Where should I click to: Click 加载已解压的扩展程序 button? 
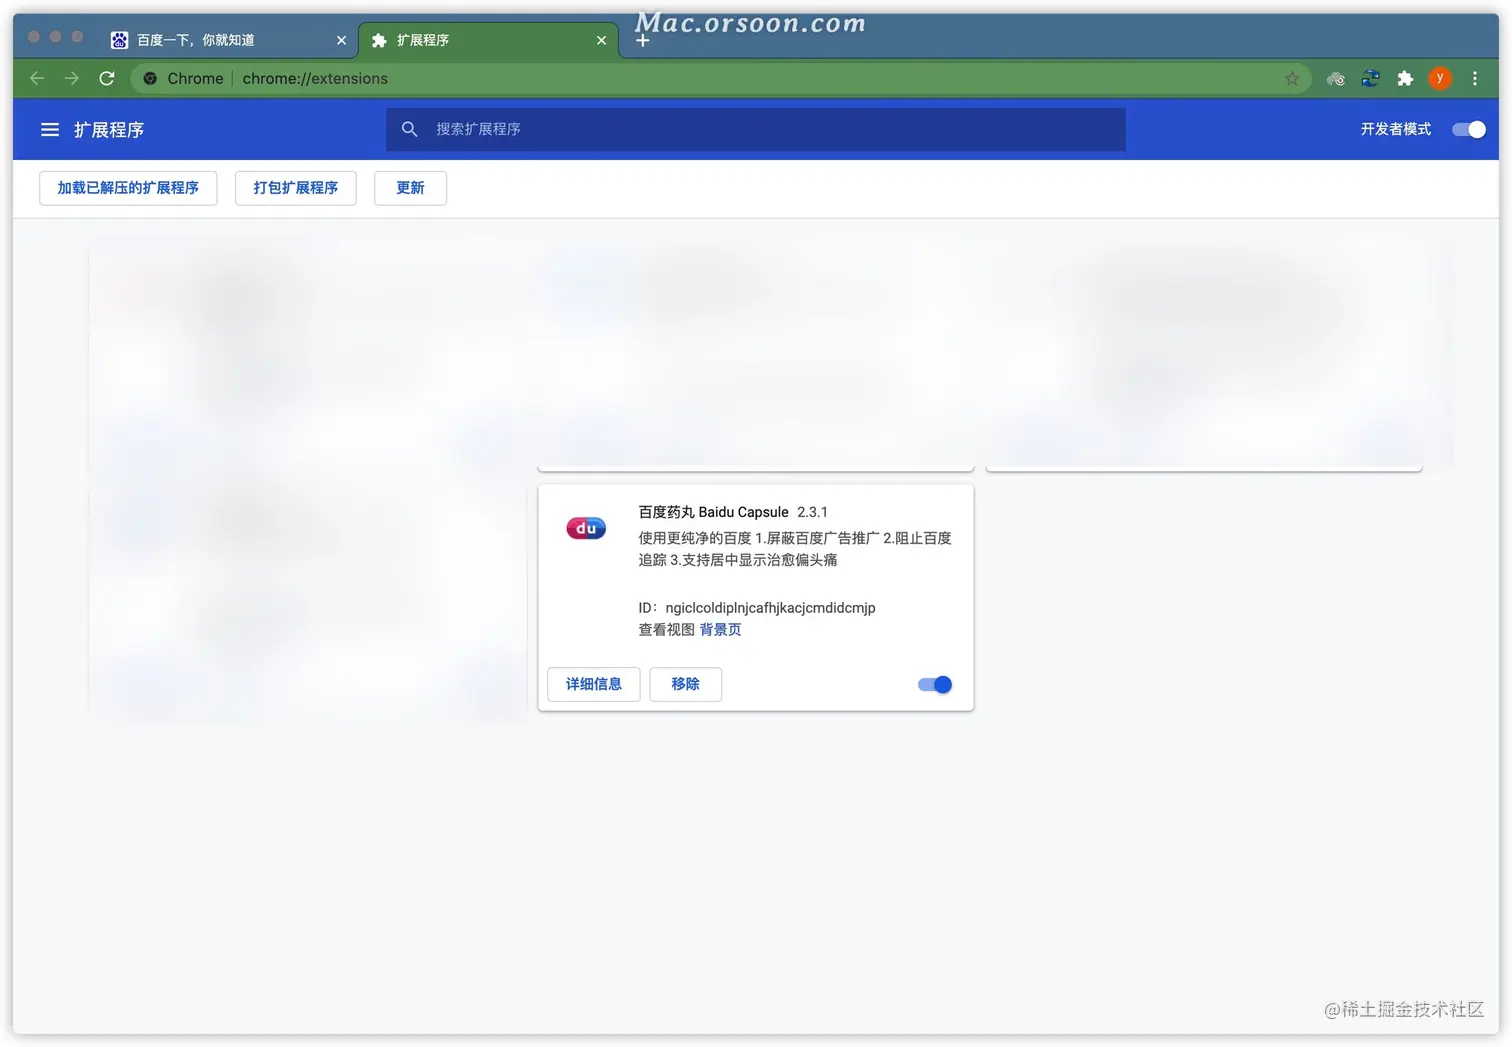(x=128, y=188)
